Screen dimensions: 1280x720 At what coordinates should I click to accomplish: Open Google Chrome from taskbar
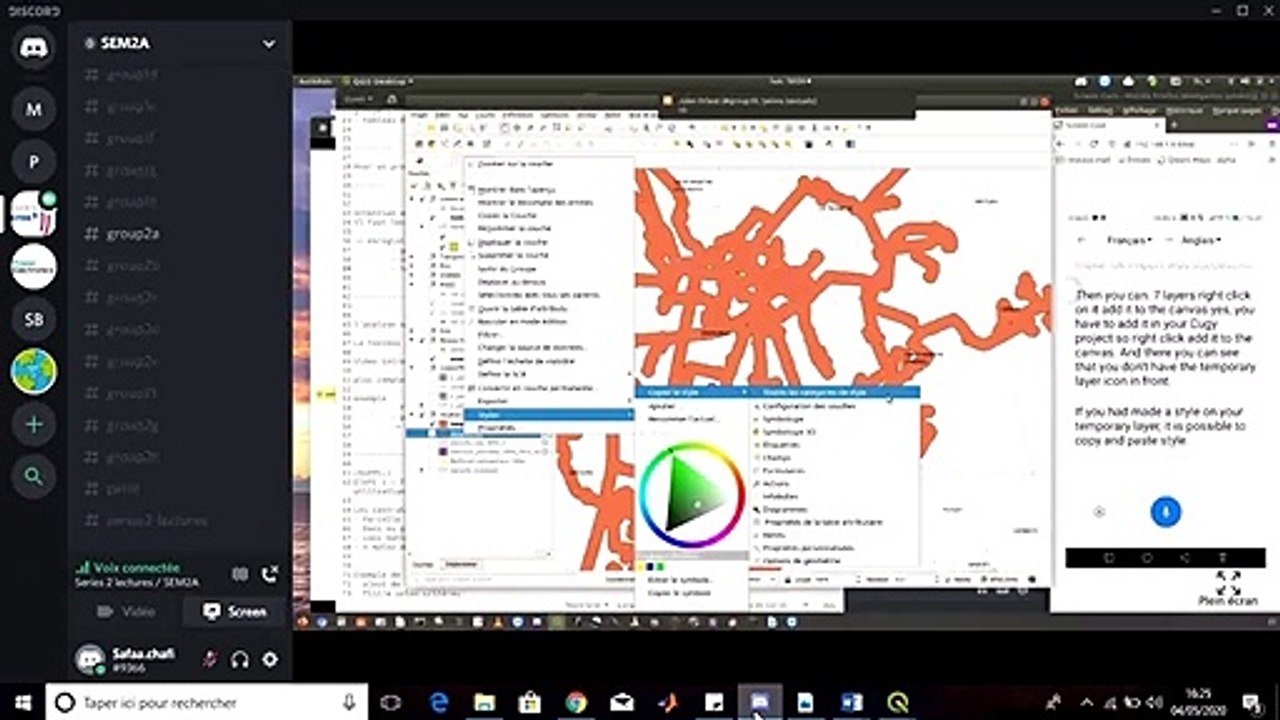pos(576,703)
